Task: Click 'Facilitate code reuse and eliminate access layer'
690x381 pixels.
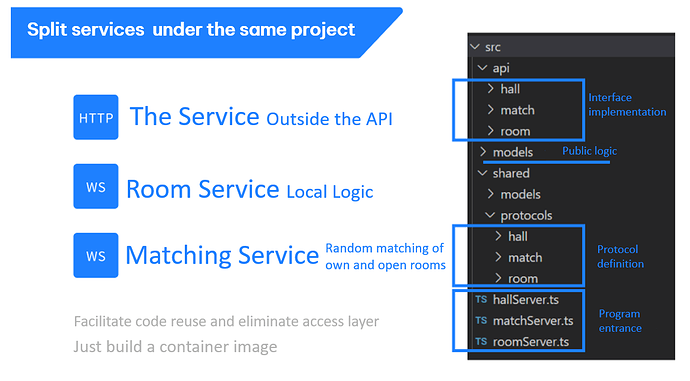Action: 226,322
